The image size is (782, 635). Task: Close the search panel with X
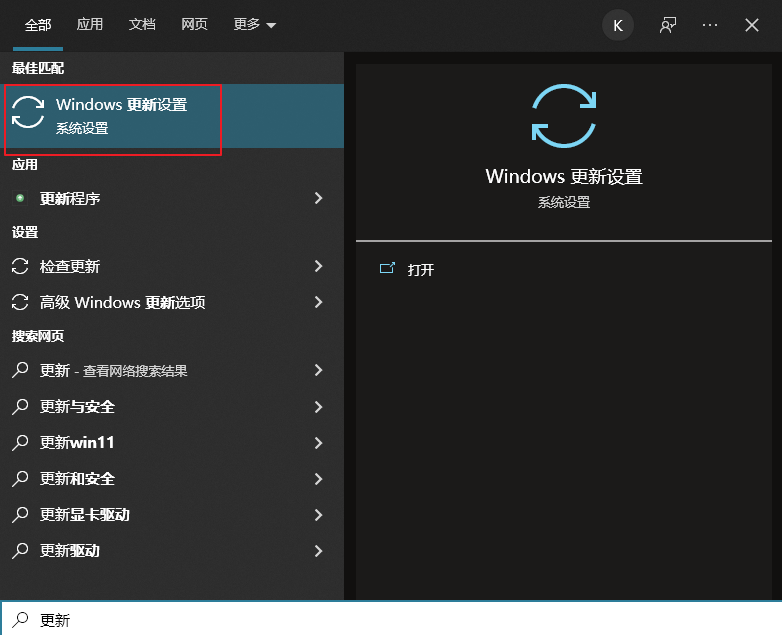pos(752,25)
